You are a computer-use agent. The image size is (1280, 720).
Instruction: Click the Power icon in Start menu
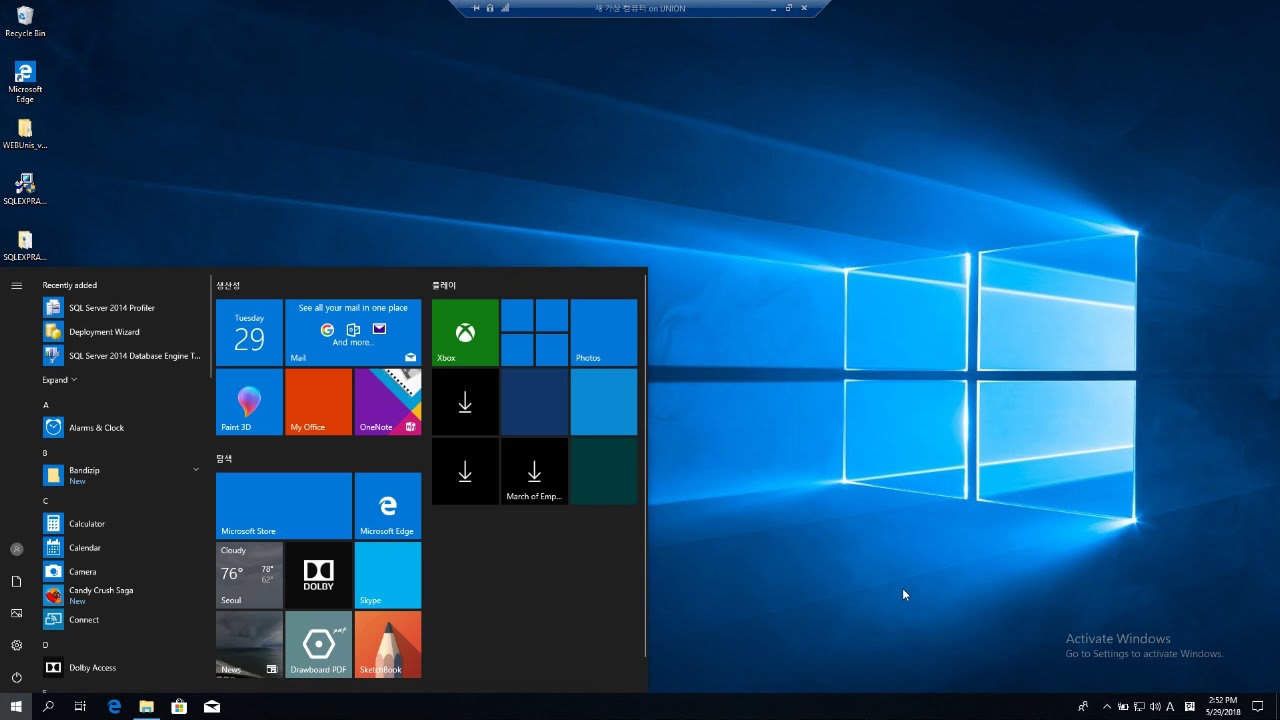[16, 677]
